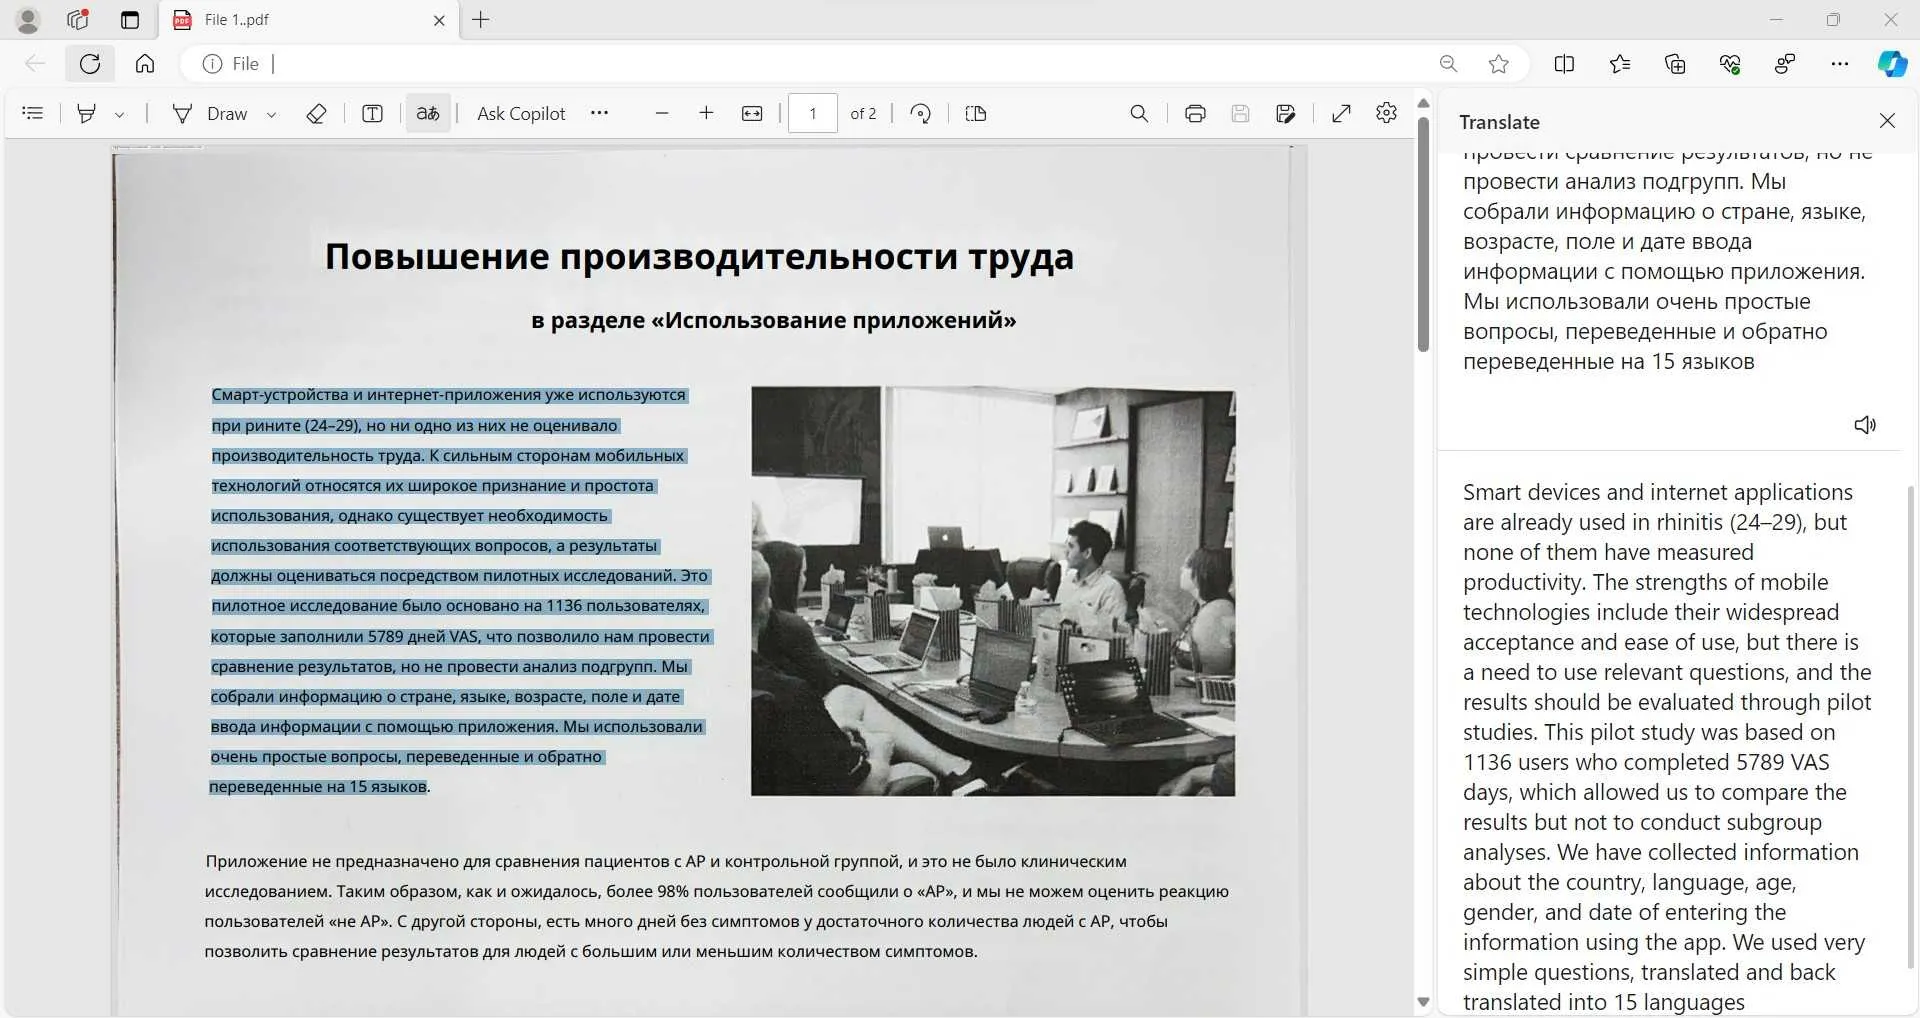This screenshot has width=1920, height=1018.
Task: Search within the PDF document
Action: coord(1140,113)
